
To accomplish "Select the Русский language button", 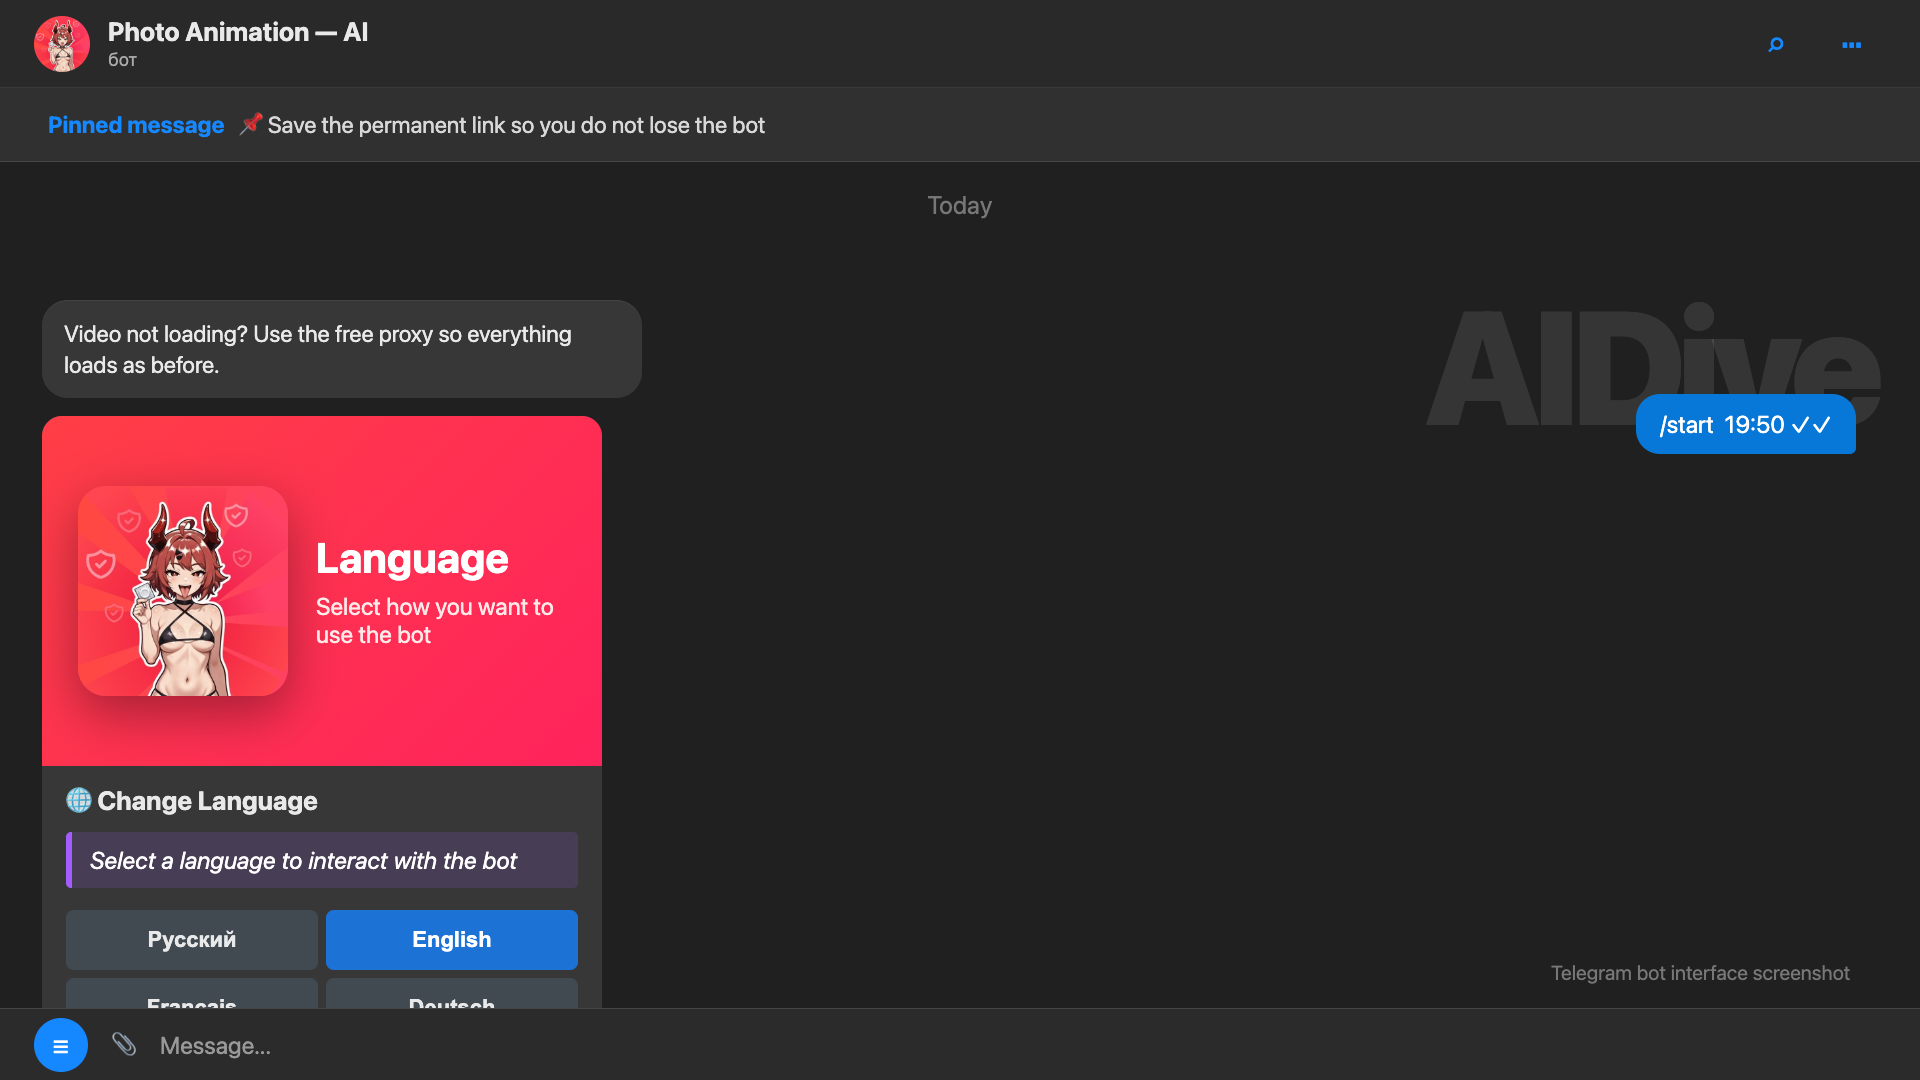I will point(192,940).
